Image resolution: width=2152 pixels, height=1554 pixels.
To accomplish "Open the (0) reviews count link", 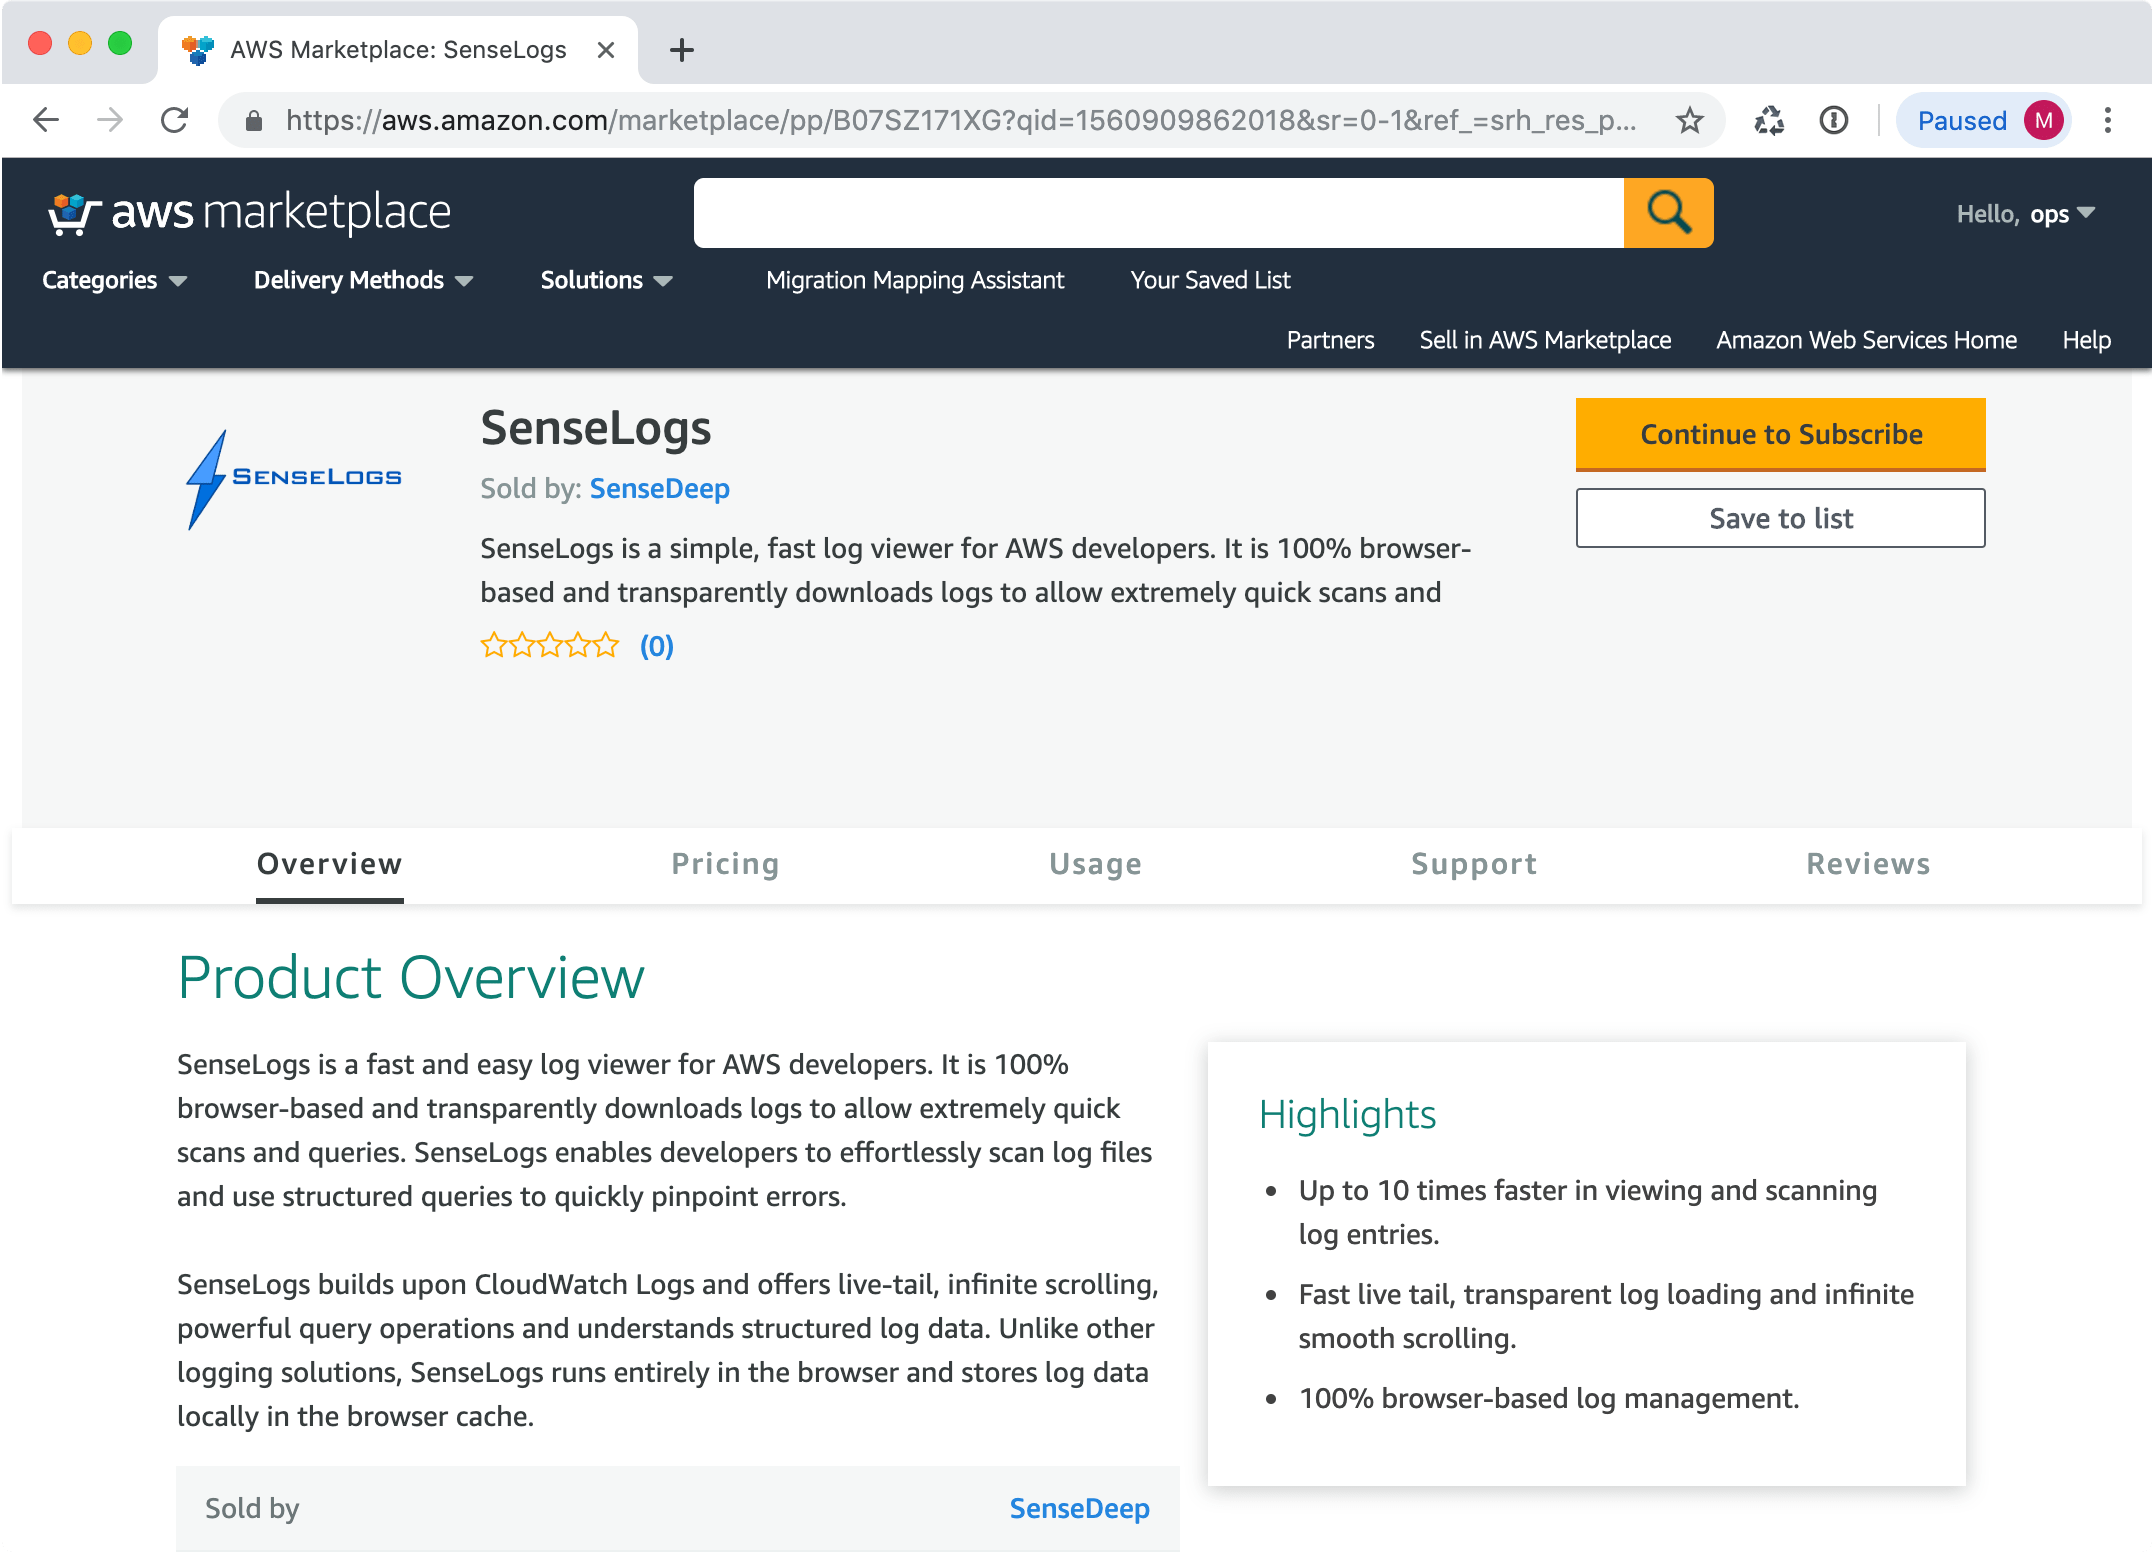I will (657, 647).
